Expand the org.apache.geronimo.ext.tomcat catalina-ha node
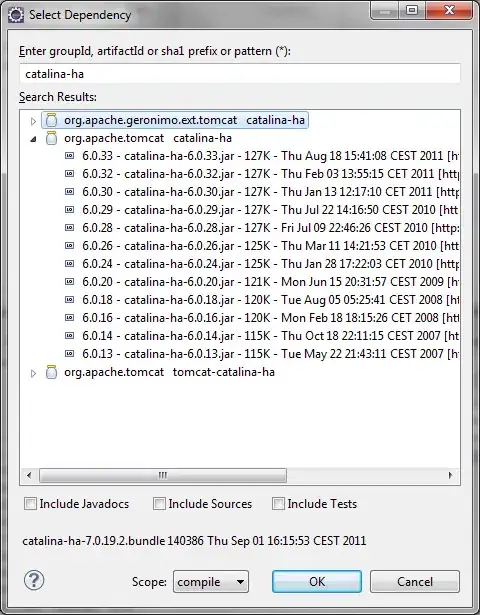Viewport: 480px width, 615px height. click(x=33, y=121)
